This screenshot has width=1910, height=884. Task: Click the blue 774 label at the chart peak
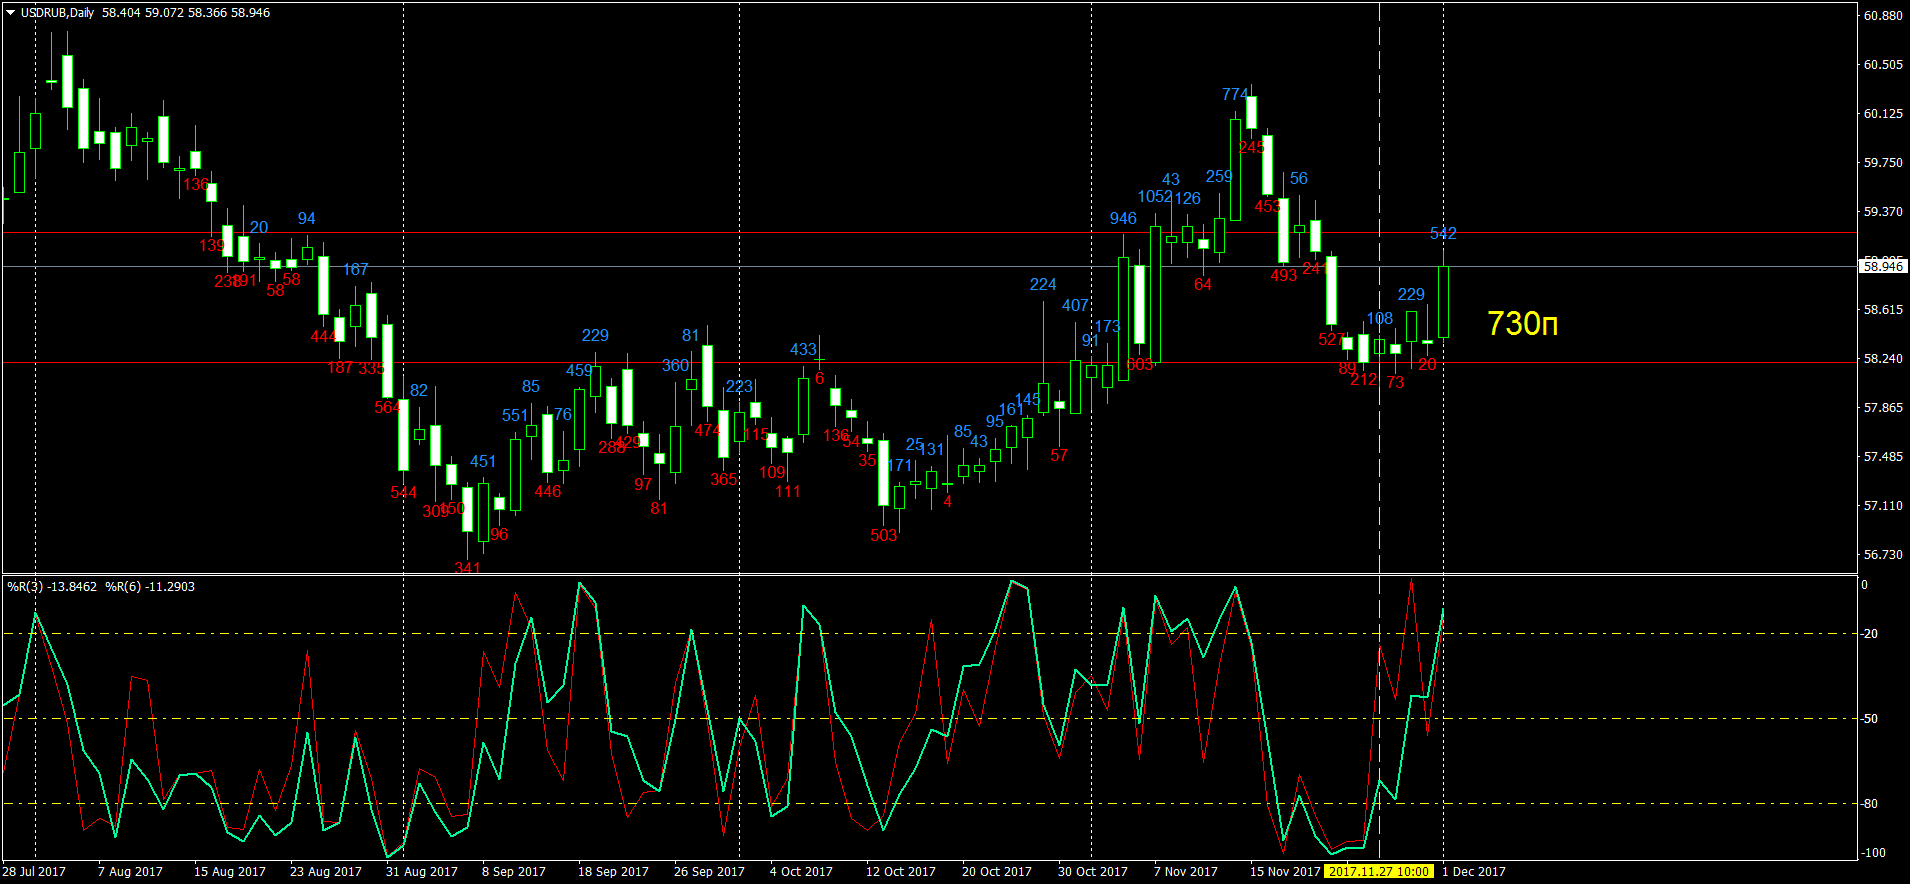click(1235, 94)
